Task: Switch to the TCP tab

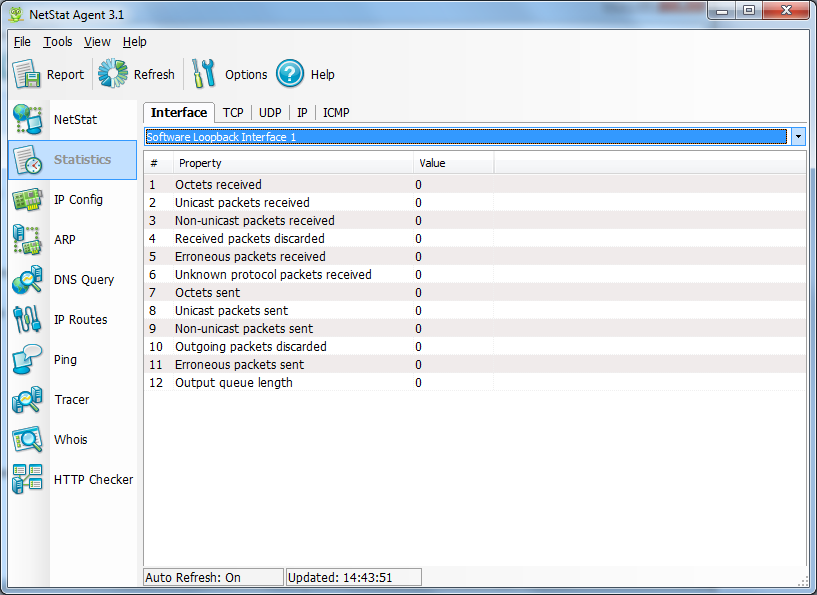Action: click(233, 113)
